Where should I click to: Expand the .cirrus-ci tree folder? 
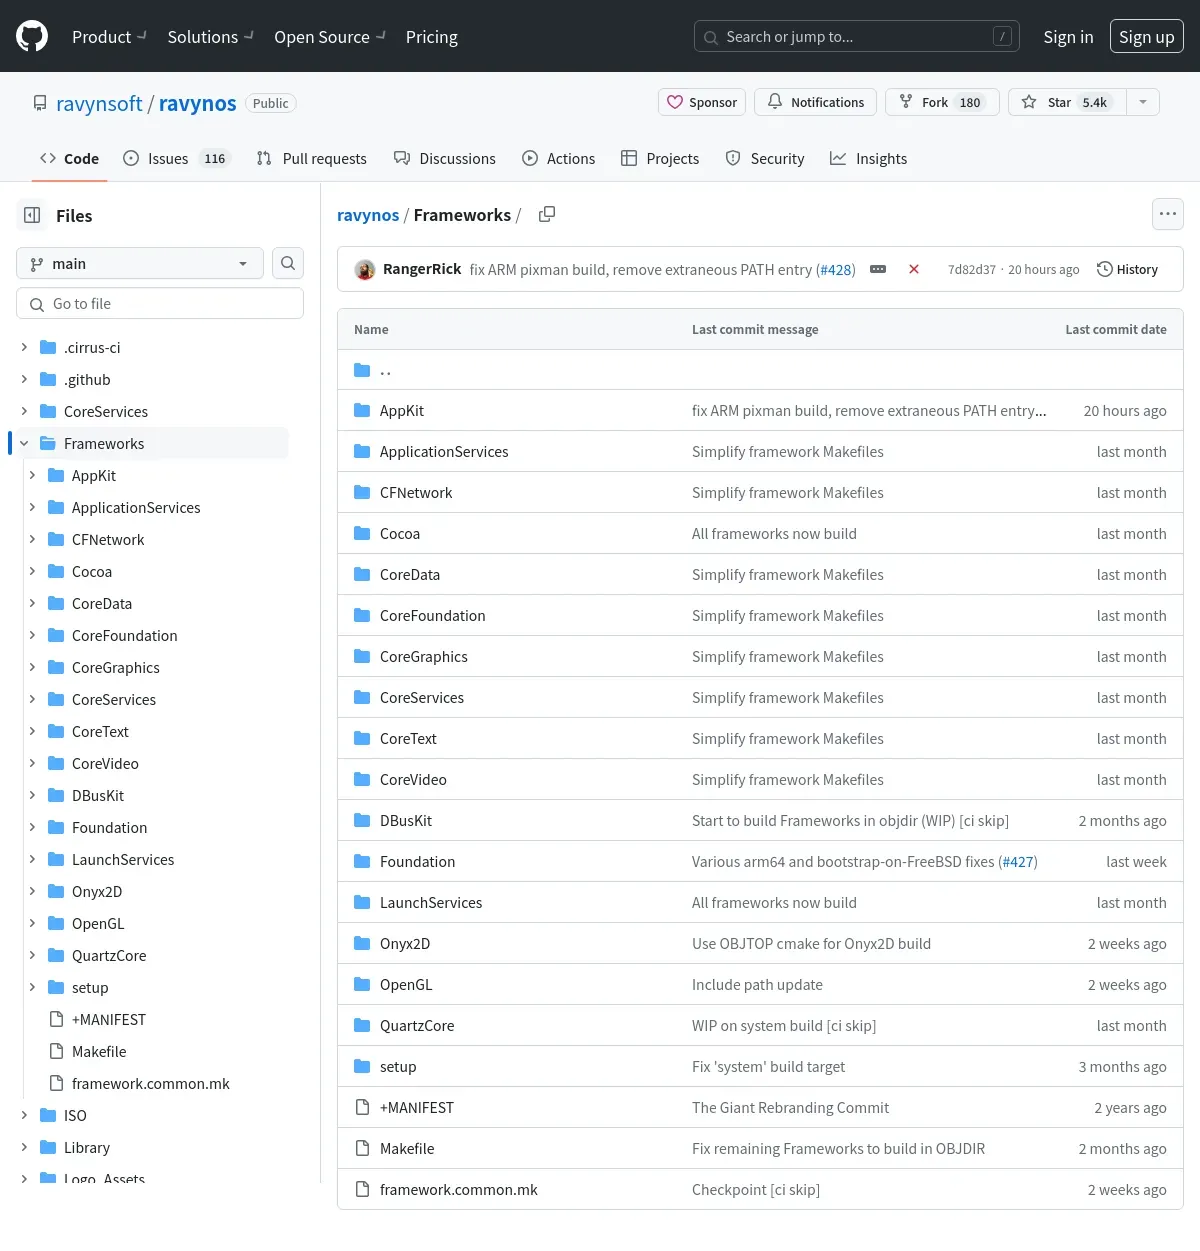[x=24, y=347]
